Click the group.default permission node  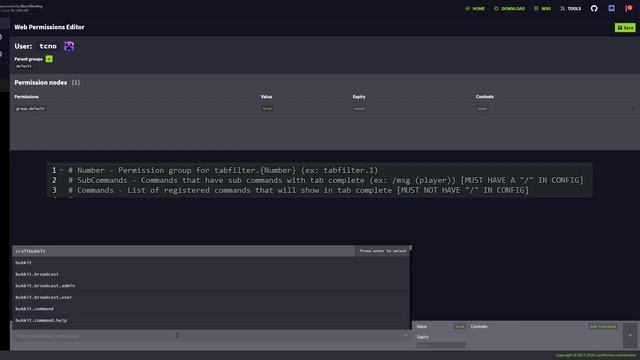click(30, 109)
